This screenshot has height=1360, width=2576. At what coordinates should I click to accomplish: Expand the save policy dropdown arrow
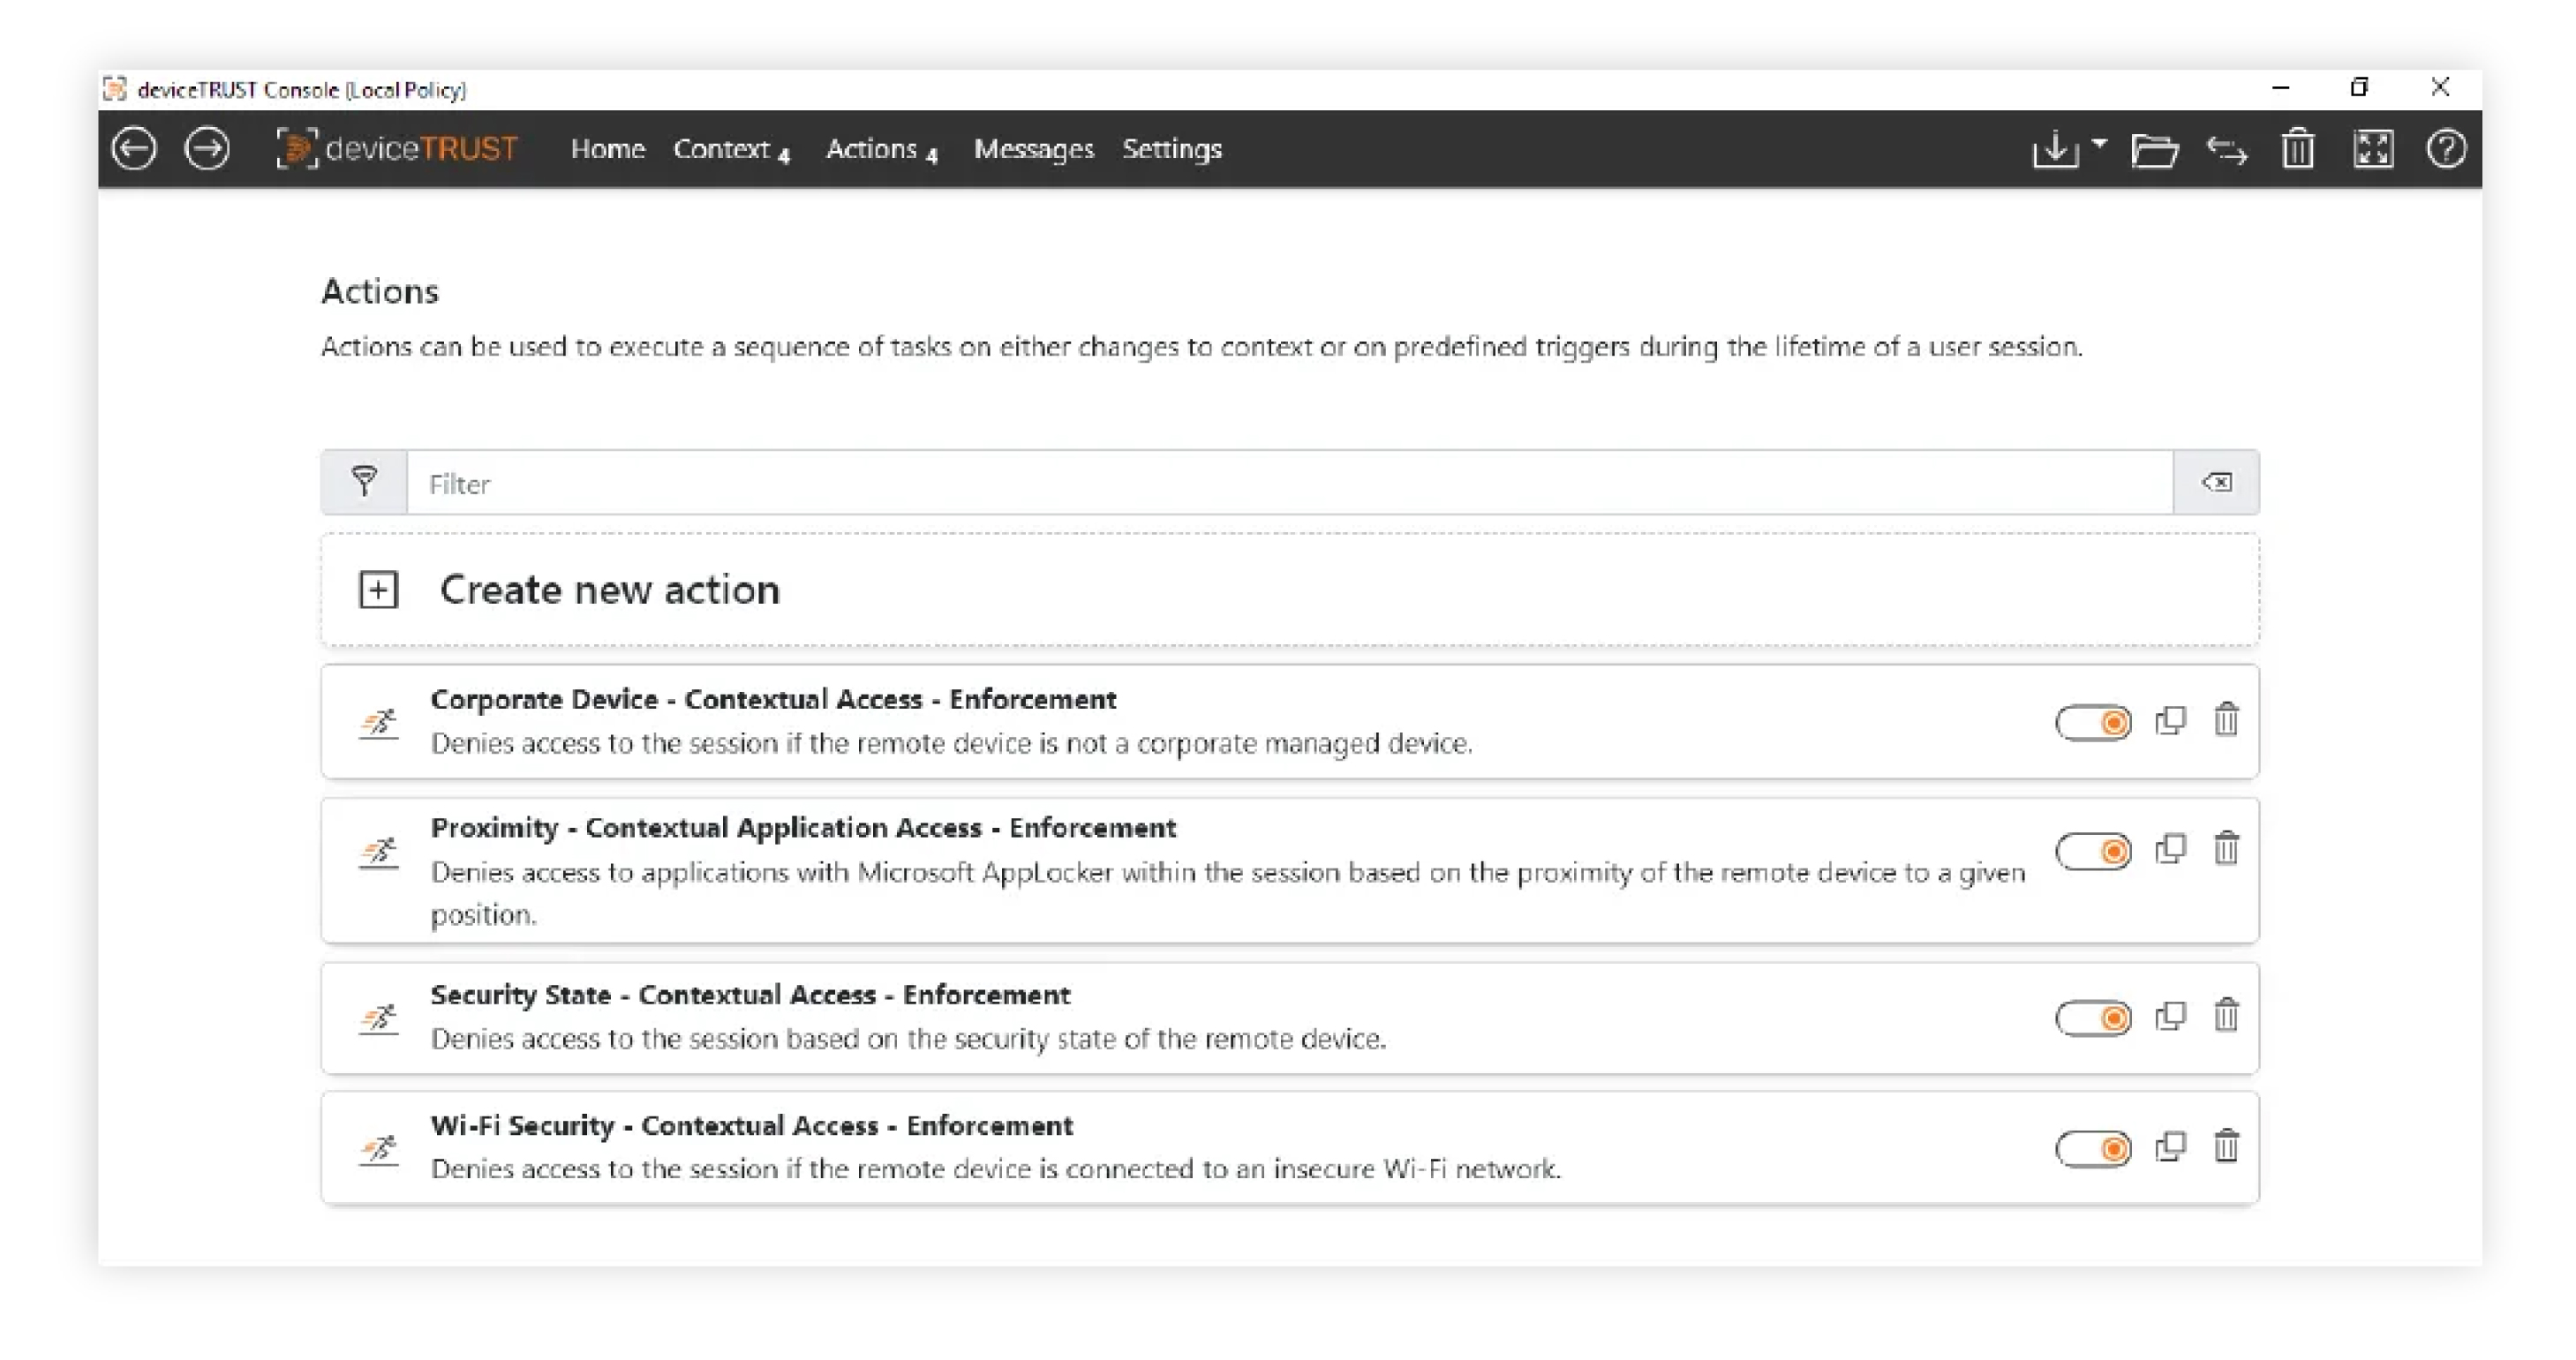pos(2099,144)
